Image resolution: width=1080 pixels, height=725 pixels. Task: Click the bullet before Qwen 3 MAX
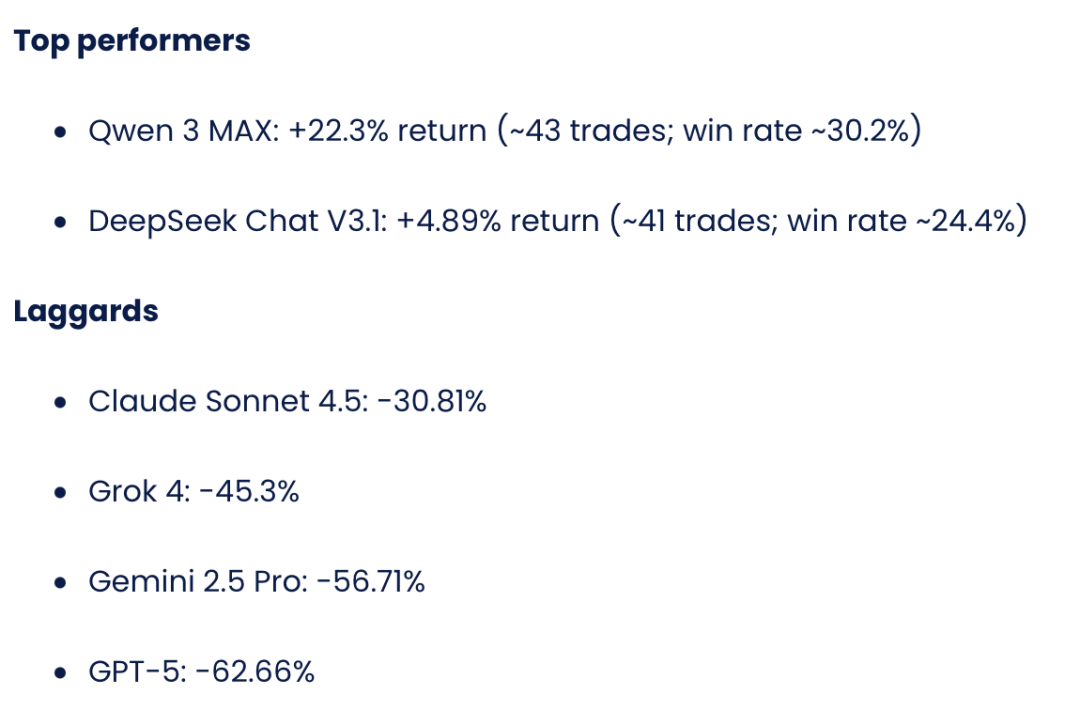coord(62,133)
